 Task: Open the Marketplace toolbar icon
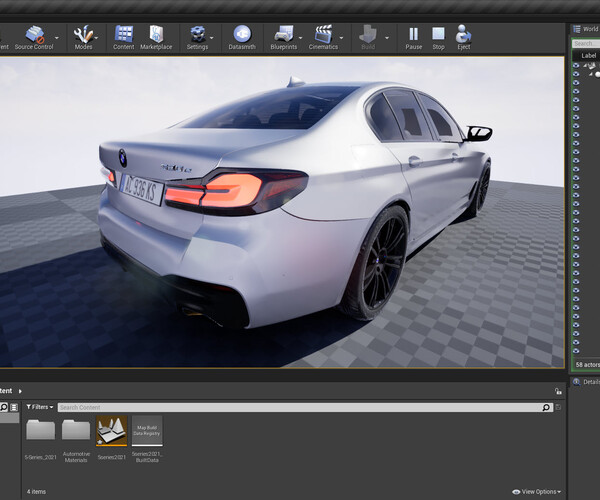coord(156,37)
